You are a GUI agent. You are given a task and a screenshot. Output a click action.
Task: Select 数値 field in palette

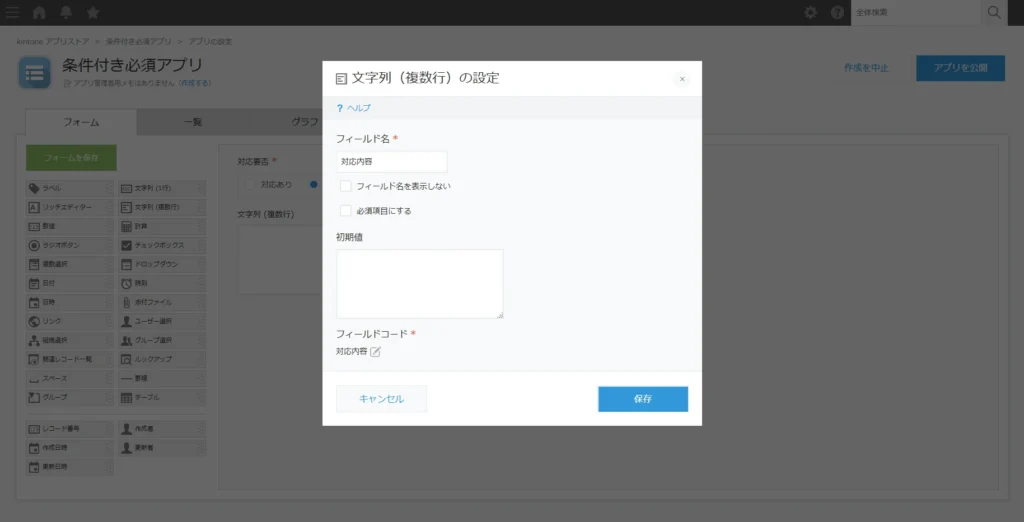coord(70,226)
